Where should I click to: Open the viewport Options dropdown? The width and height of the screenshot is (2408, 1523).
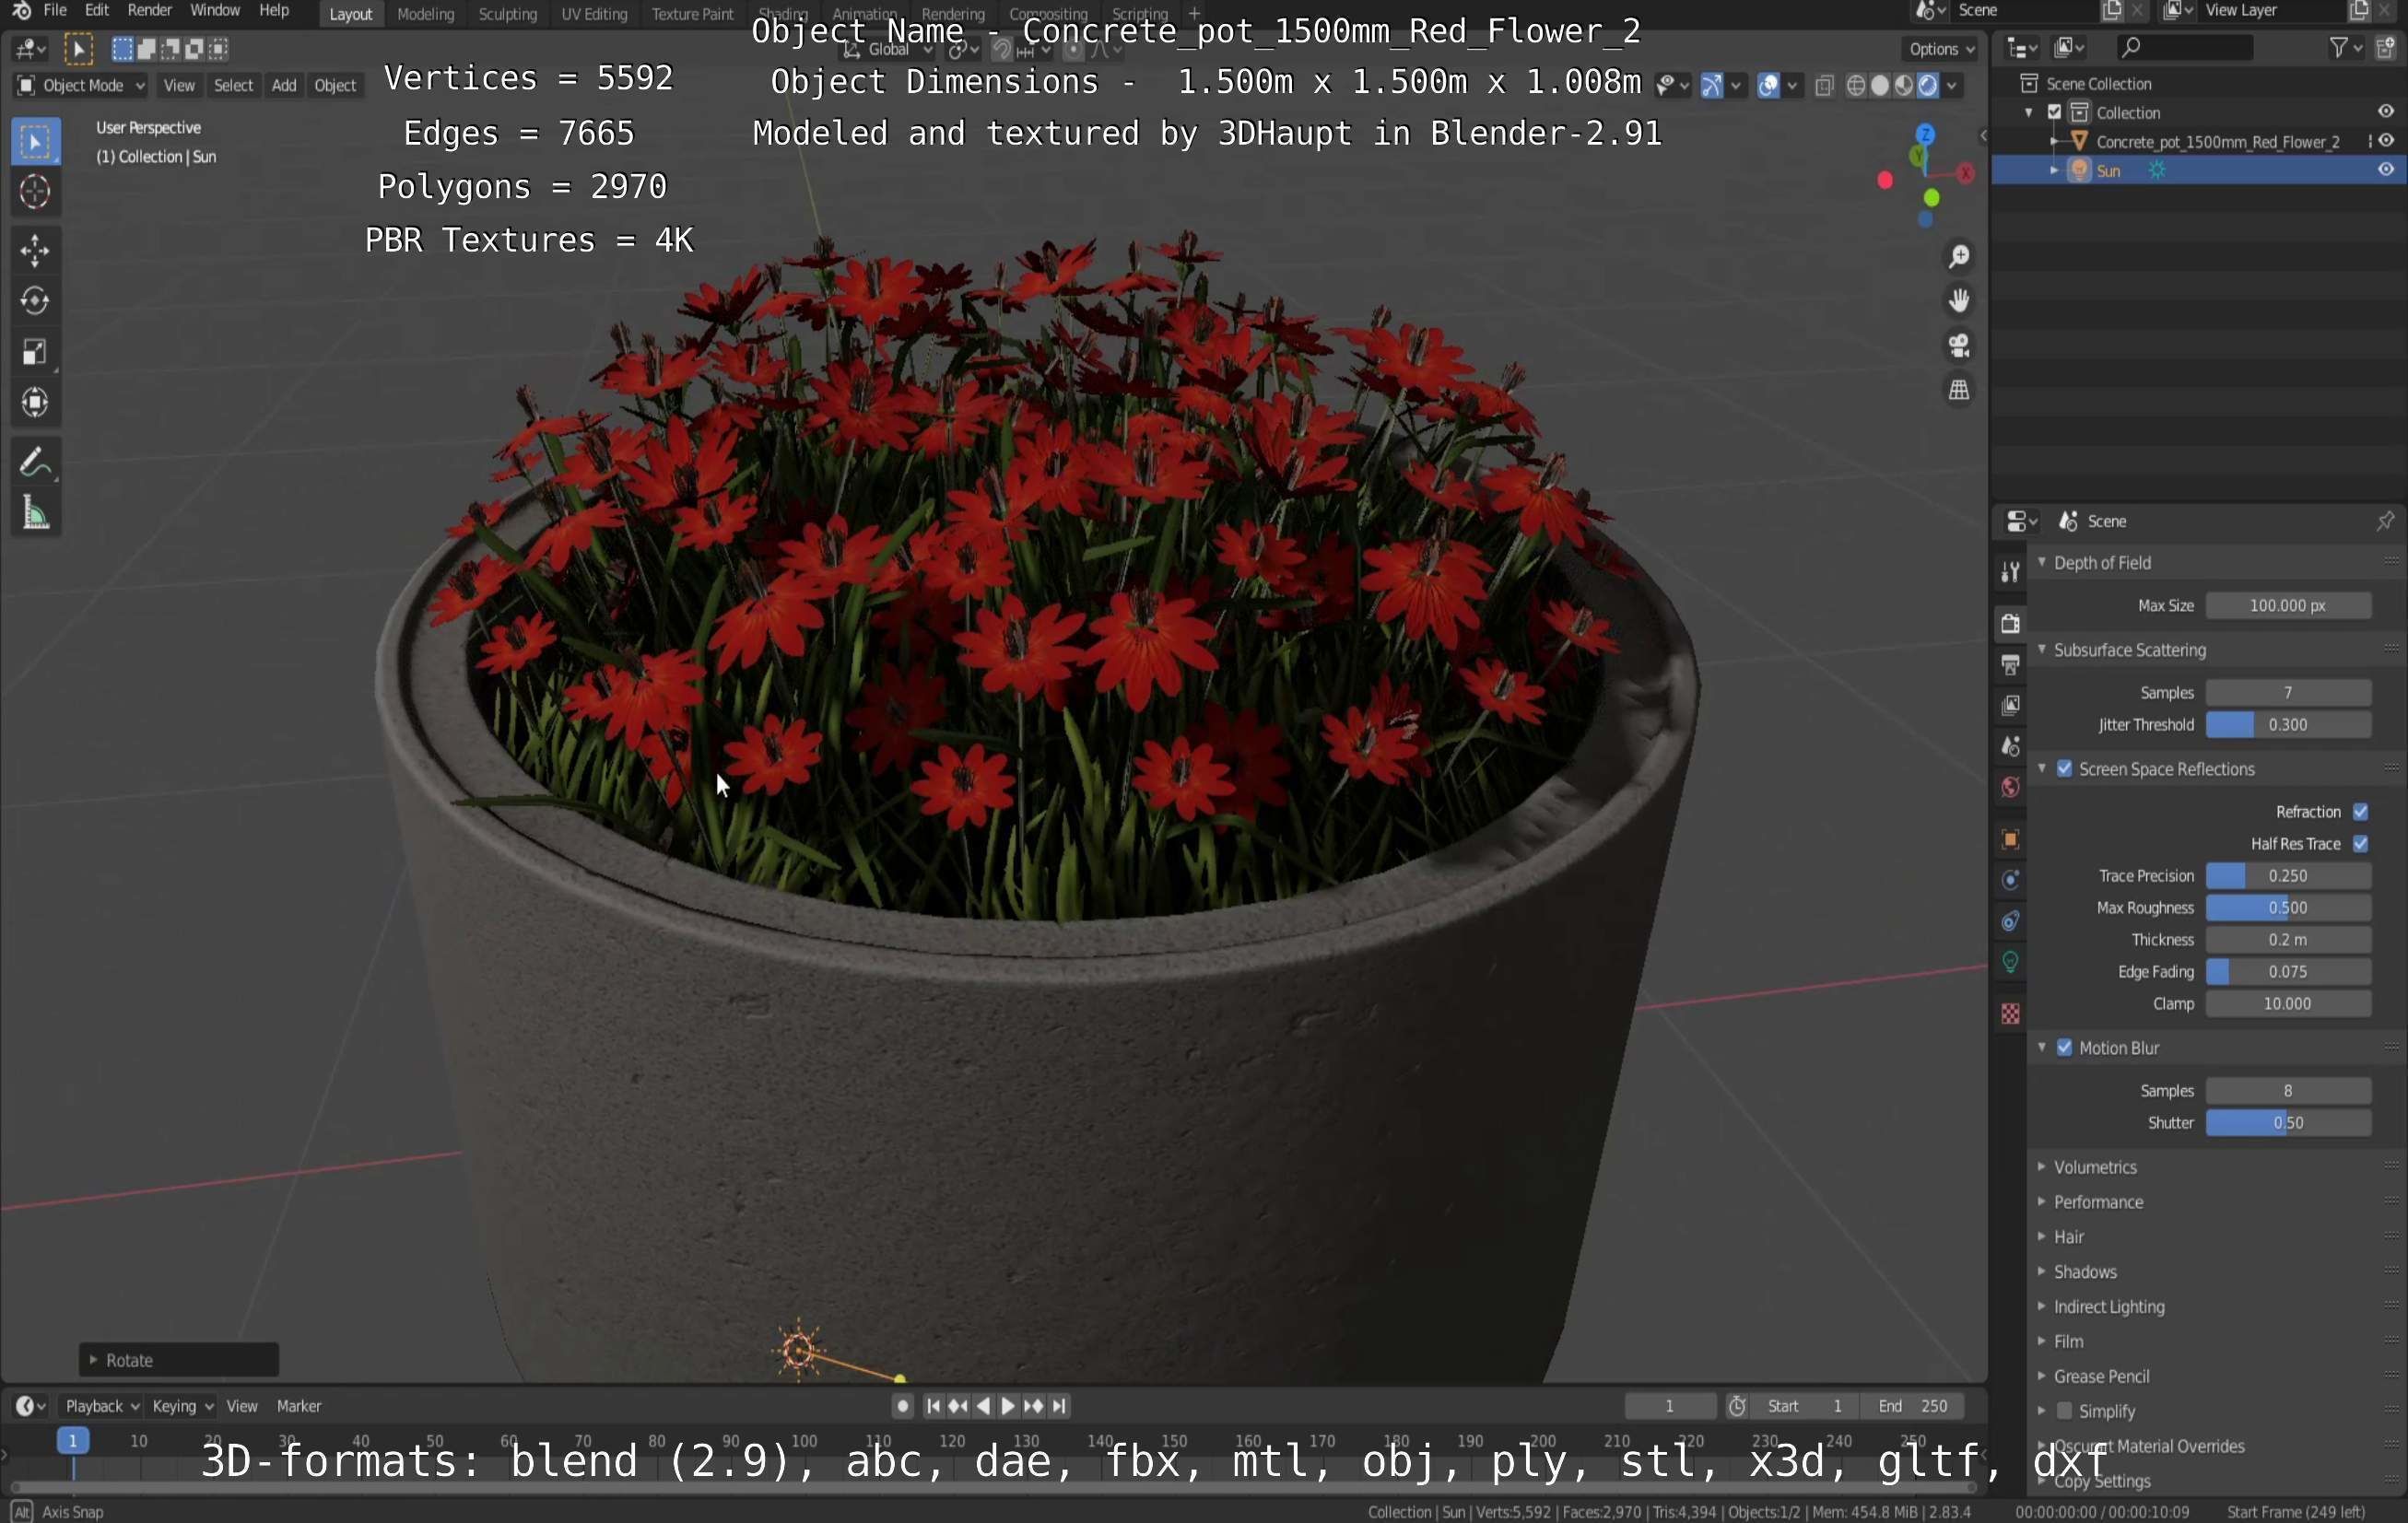1941,48
